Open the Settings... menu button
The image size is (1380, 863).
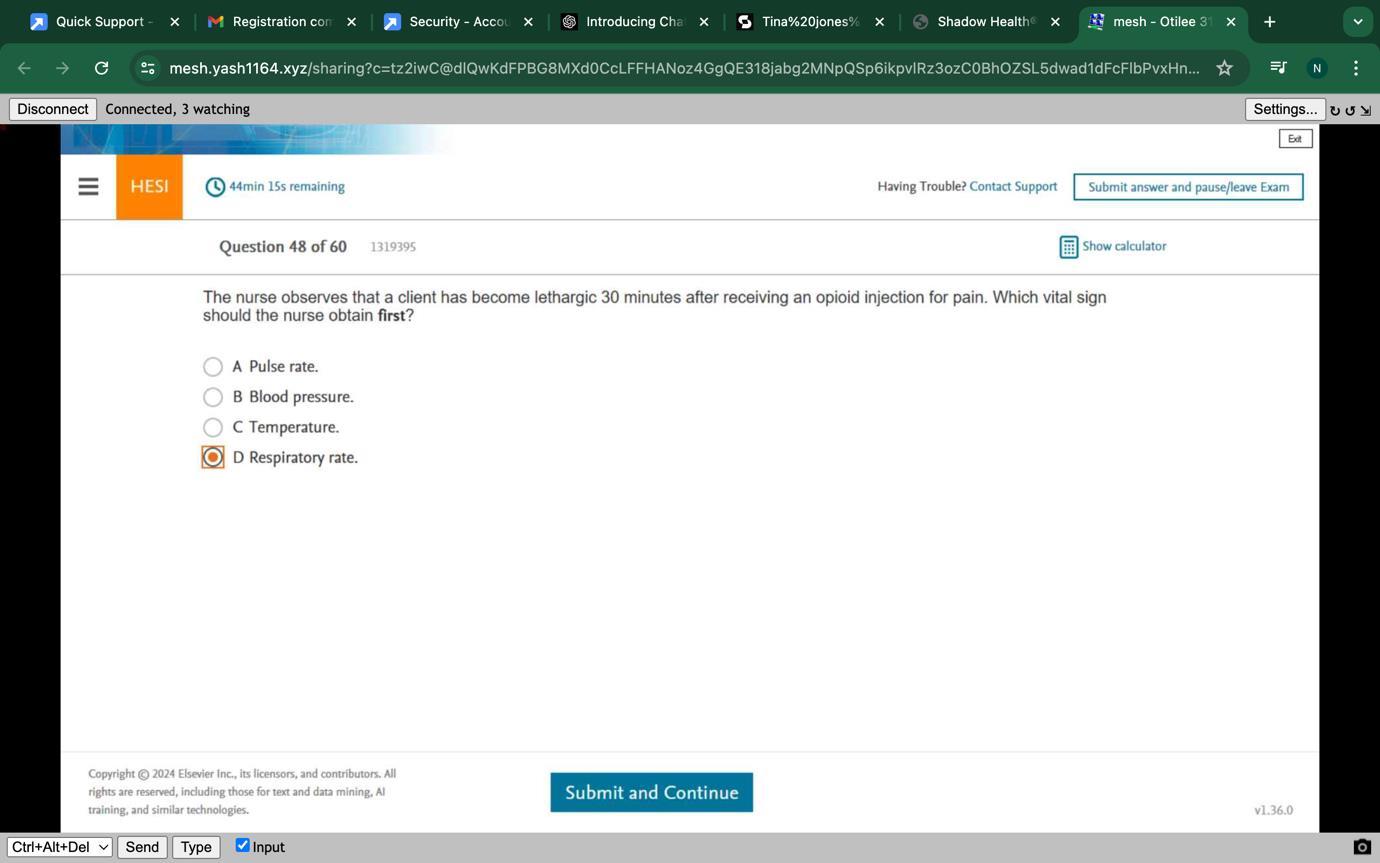[x=1285, y=109]
